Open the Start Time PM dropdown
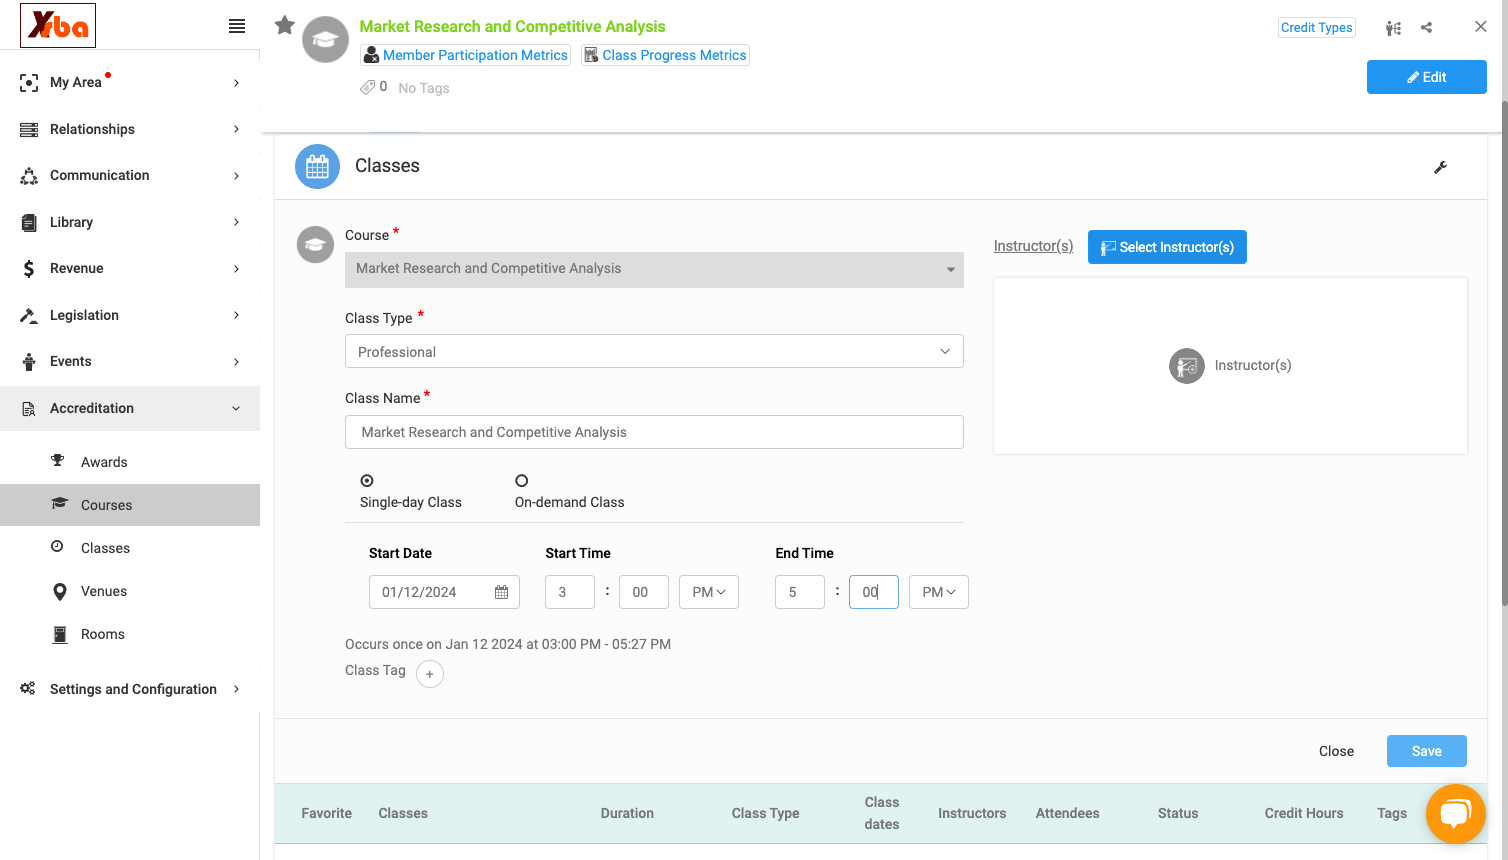Screen dimensions: 1508x860 [709, 592]
